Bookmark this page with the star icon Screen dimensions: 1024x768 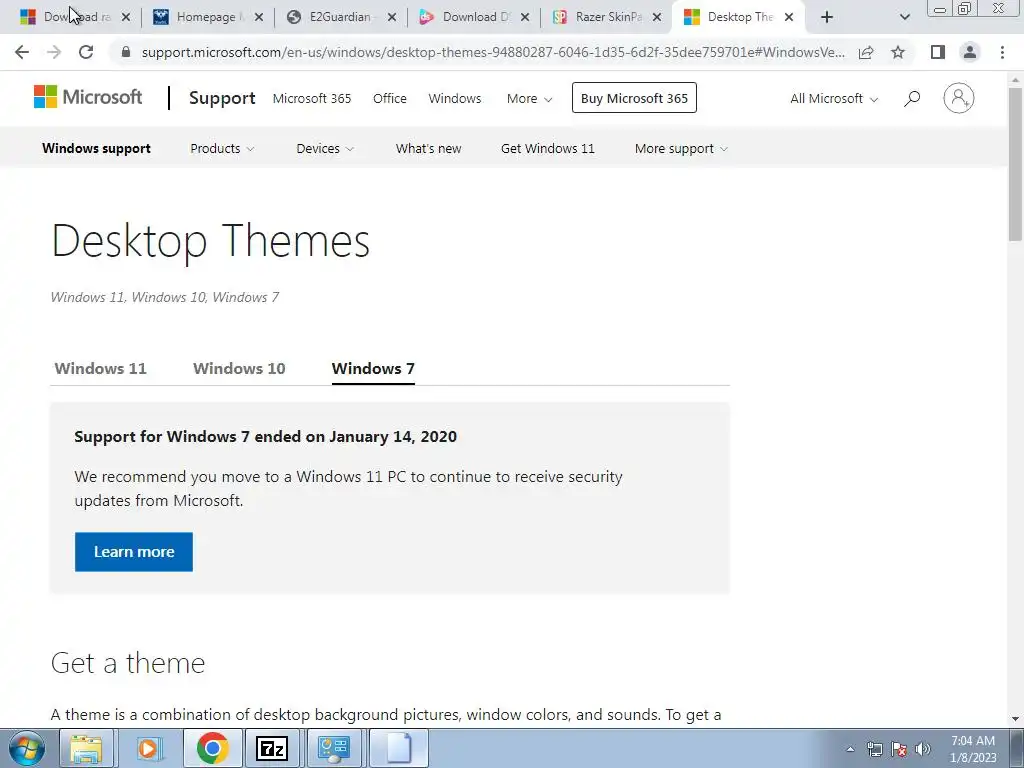898,52
